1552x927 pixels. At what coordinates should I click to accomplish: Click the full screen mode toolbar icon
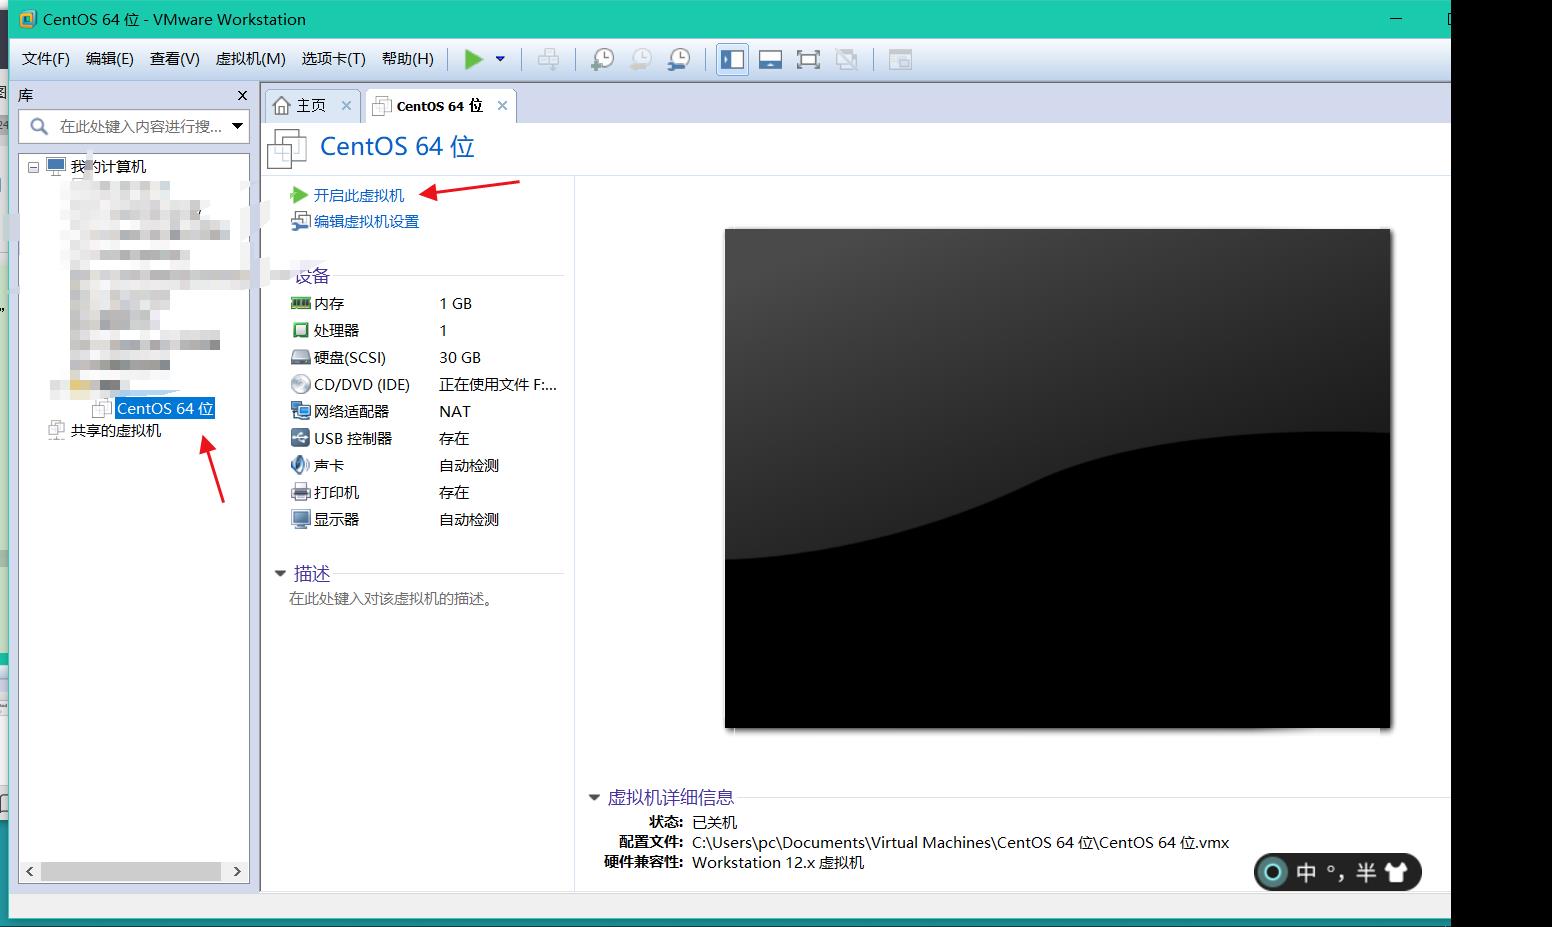(808, 60)
